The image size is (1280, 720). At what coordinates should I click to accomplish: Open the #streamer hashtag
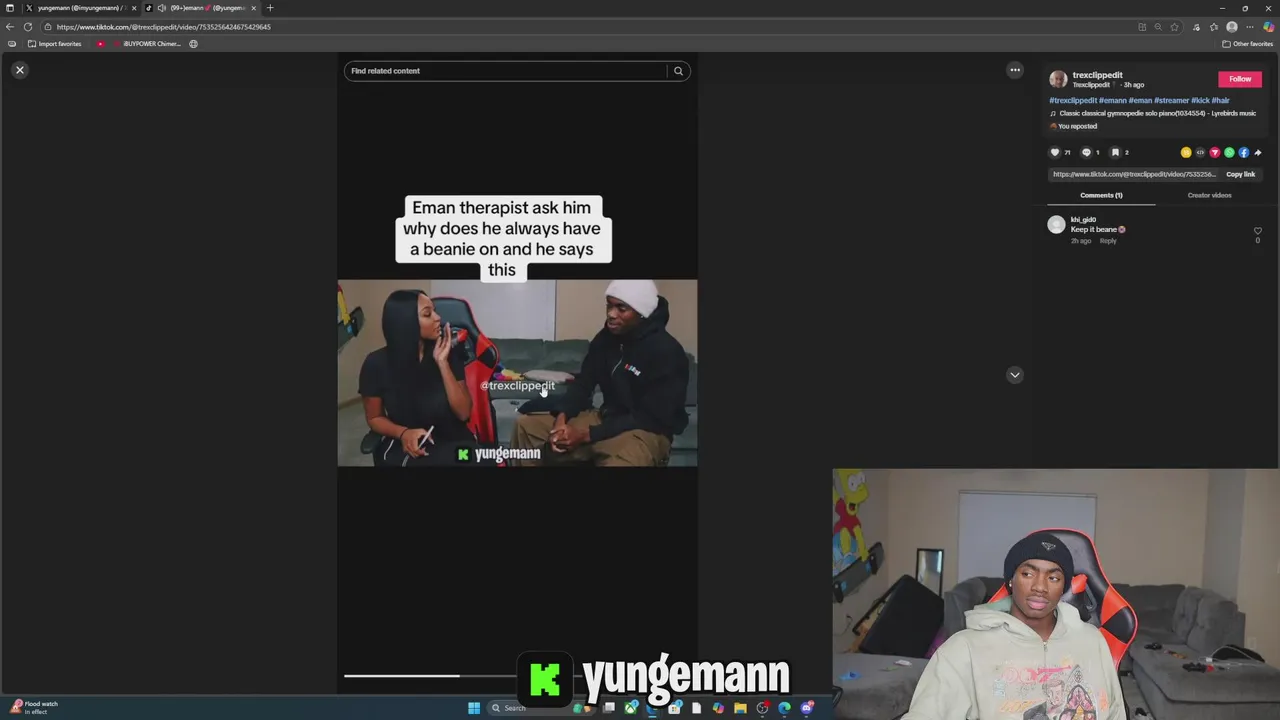click(1171, 101)
